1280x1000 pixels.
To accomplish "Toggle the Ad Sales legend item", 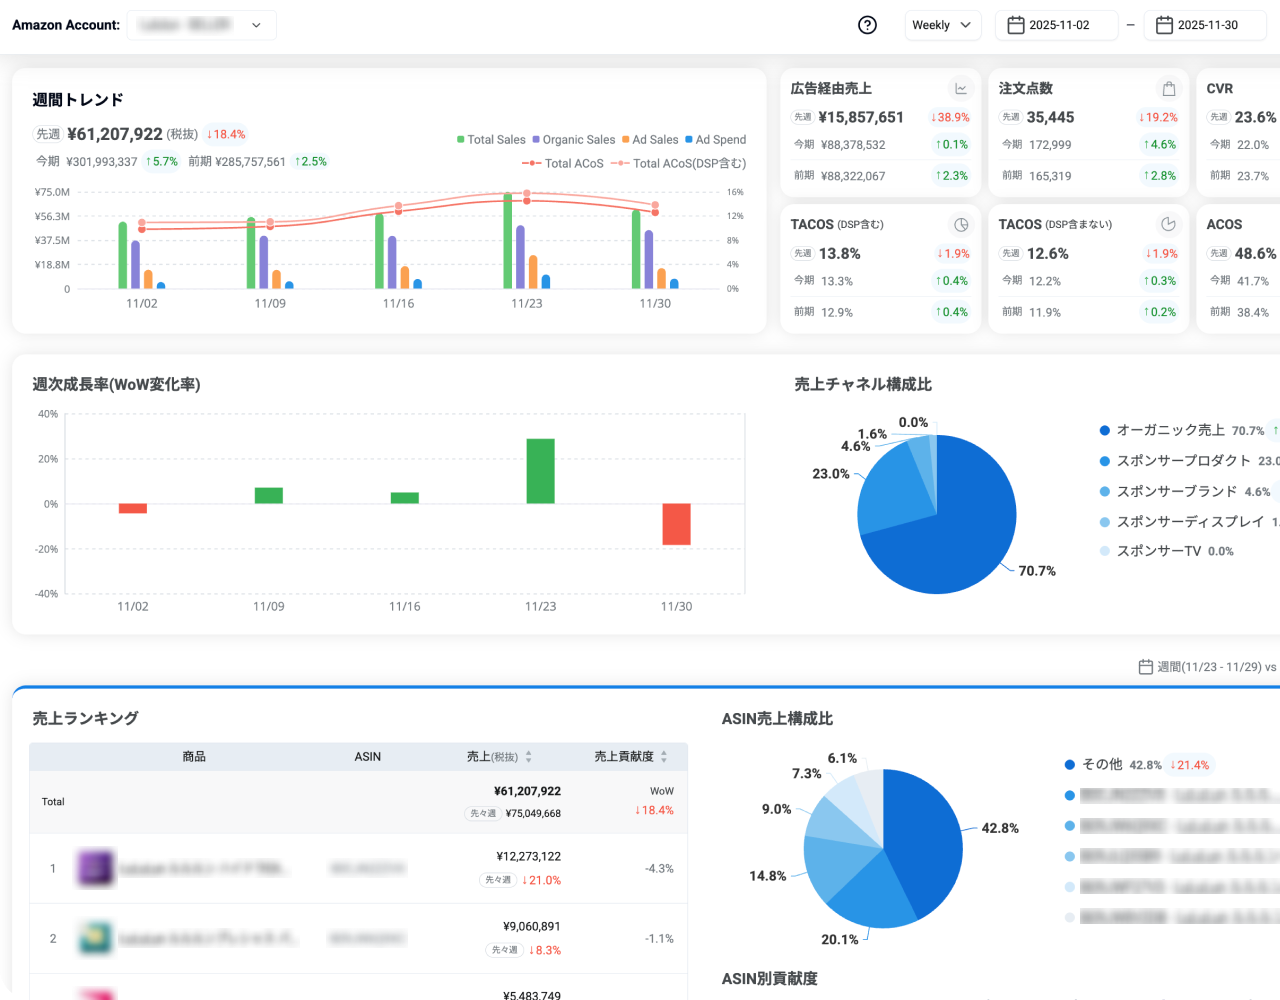I will pos(650,140).
